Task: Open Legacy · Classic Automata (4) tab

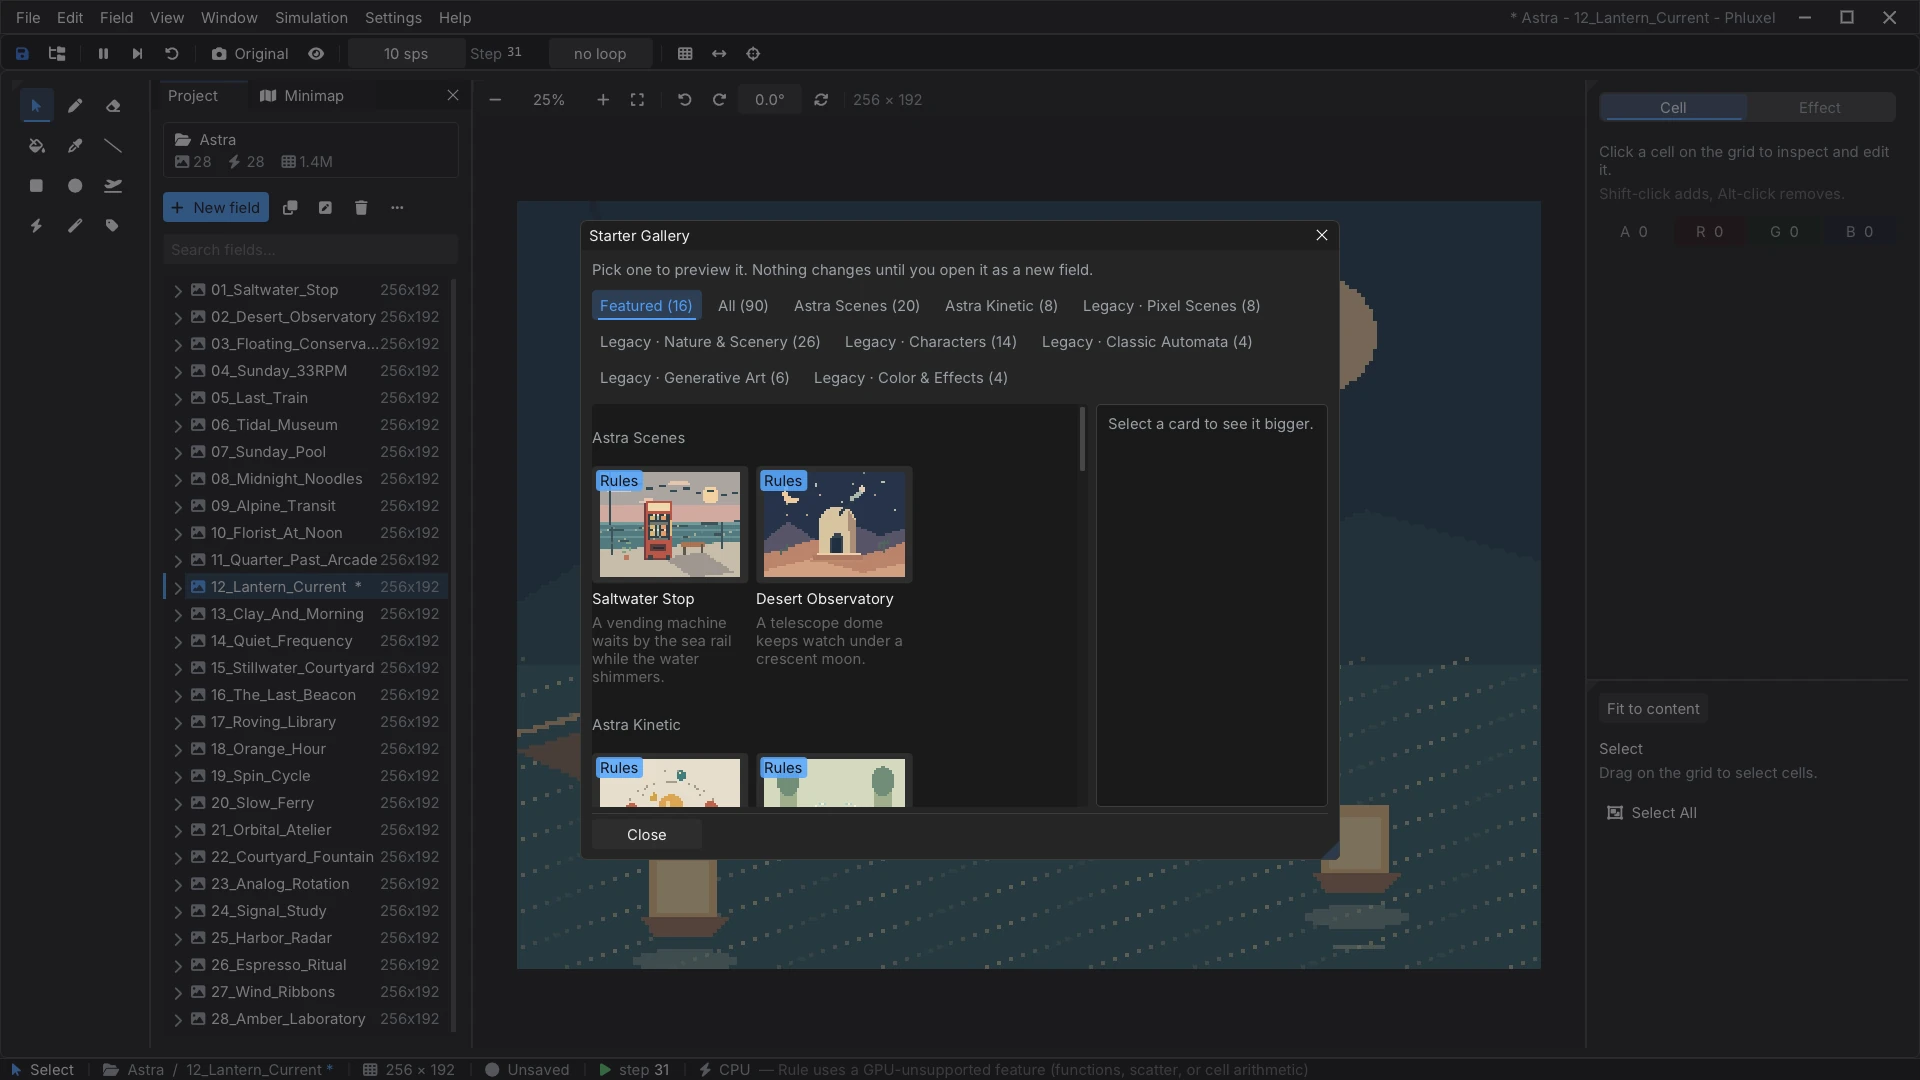Action: pyautogui.click(x=1147, y=342)
